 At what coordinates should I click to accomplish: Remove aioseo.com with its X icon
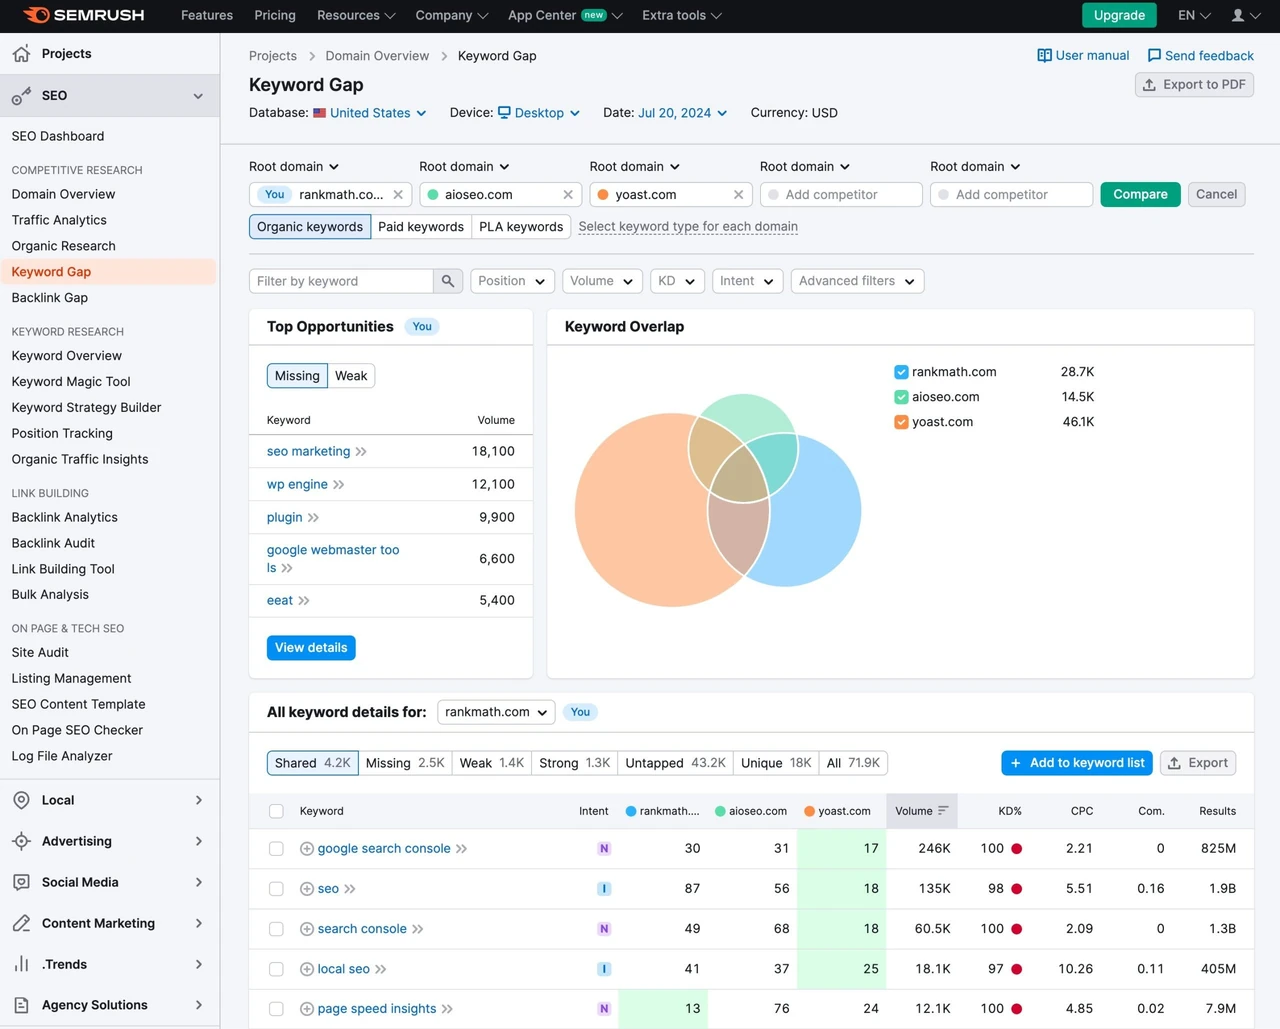pyautogui.click(x=568, y=195)
